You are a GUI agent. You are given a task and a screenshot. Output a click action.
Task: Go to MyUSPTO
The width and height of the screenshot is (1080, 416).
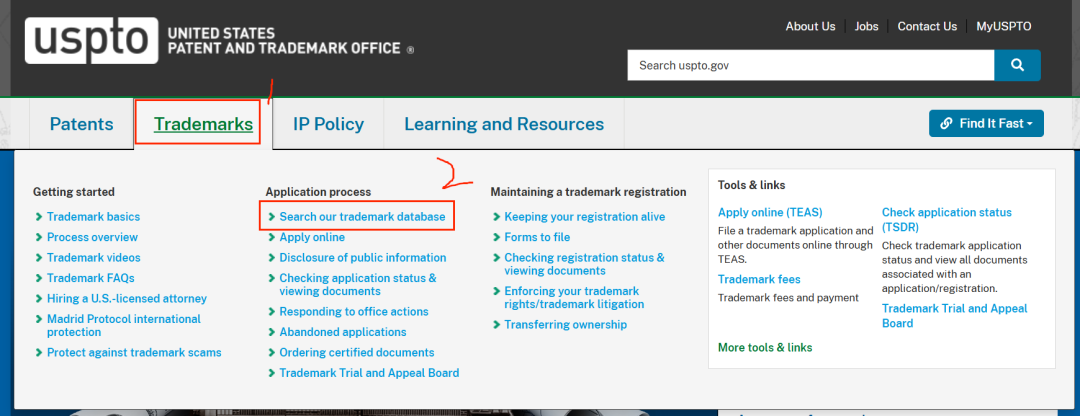[1004, 26]
